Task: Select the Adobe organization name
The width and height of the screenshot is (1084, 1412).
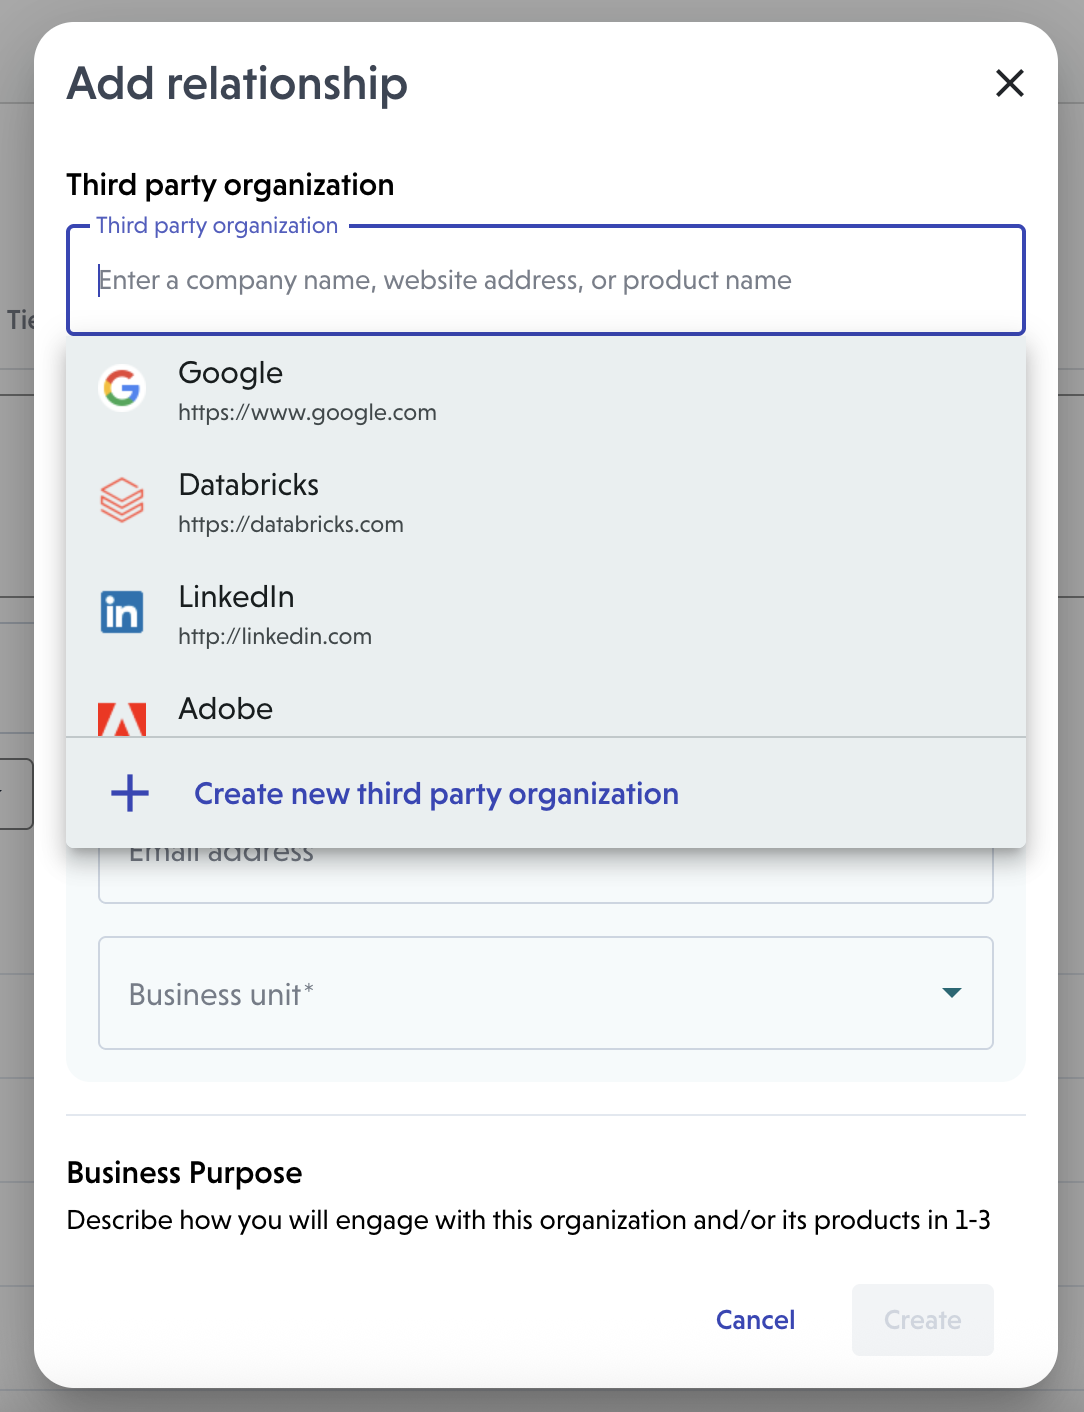Action: pos(225,709)
